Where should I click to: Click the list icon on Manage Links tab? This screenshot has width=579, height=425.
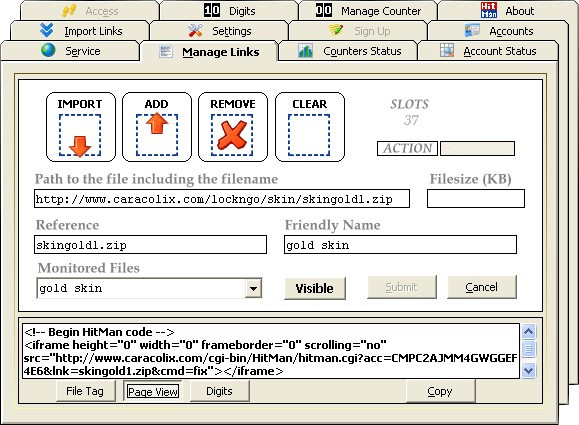click(x=166, y=51)
